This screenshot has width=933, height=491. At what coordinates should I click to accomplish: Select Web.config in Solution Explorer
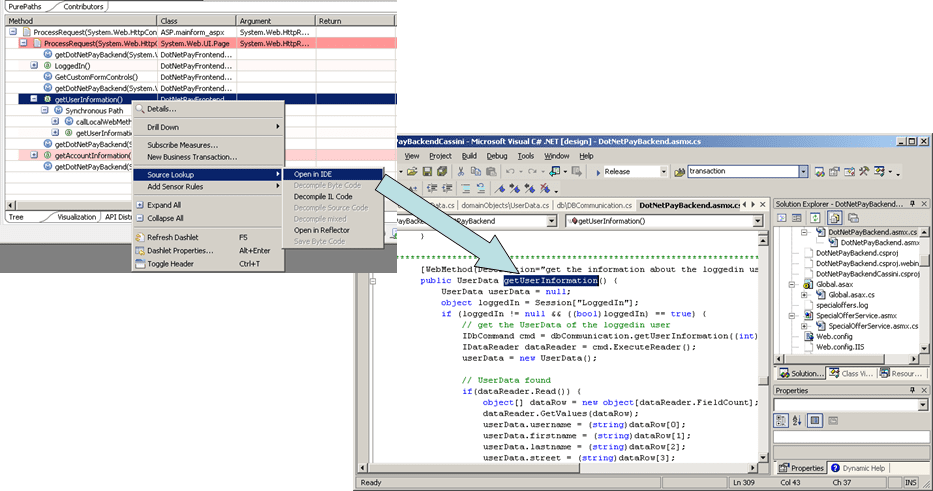click(834, 337)
